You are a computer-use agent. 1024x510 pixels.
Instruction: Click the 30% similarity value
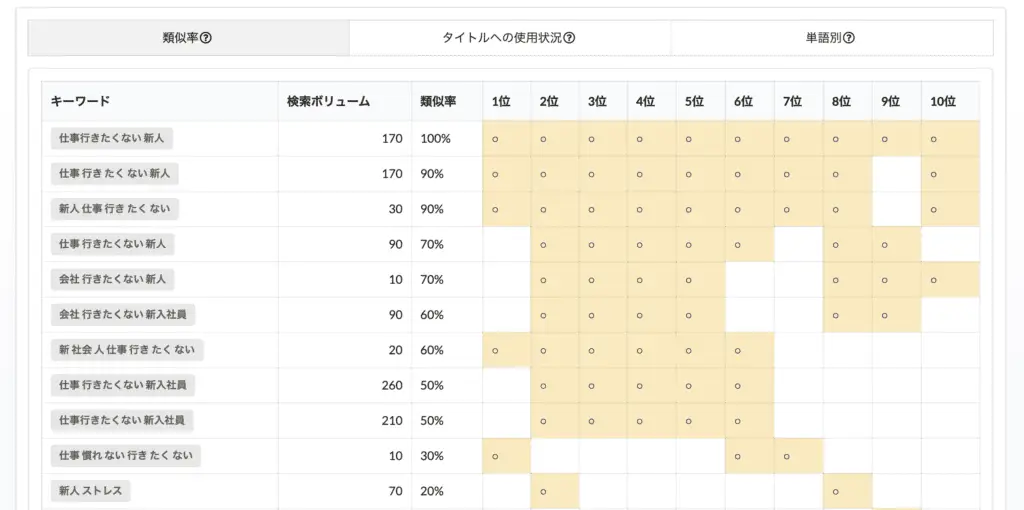tap(432, 456)
